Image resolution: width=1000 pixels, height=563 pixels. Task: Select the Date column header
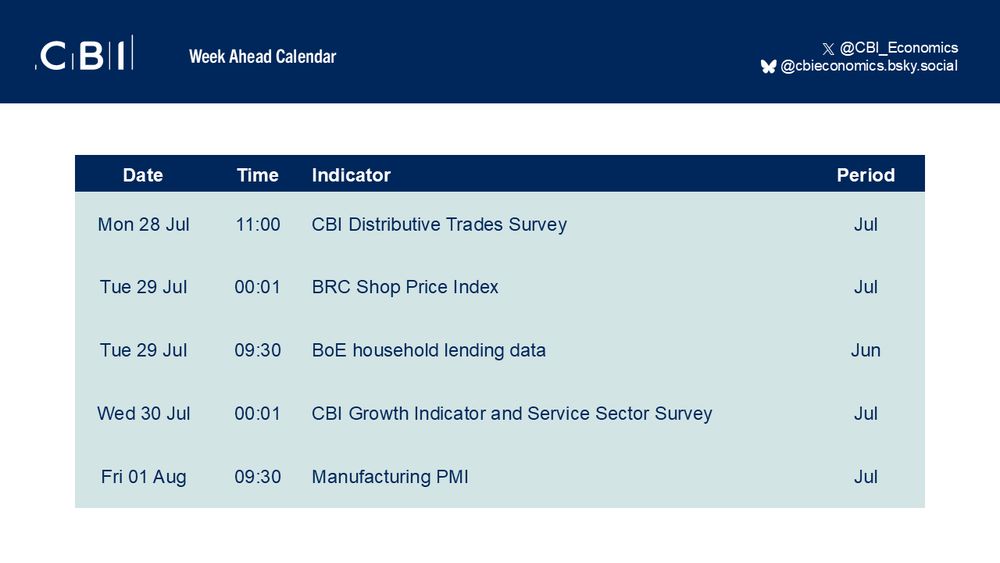click(x=143, y=175)
